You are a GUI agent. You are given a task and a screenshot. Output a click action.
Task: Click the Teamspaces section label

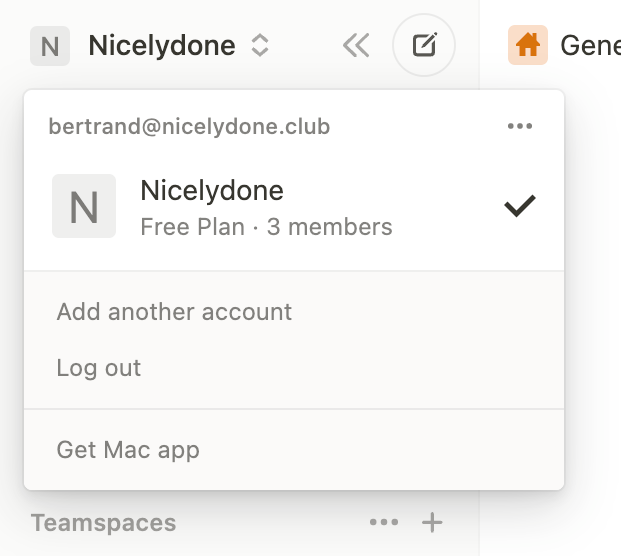click(x=103, y=523)
